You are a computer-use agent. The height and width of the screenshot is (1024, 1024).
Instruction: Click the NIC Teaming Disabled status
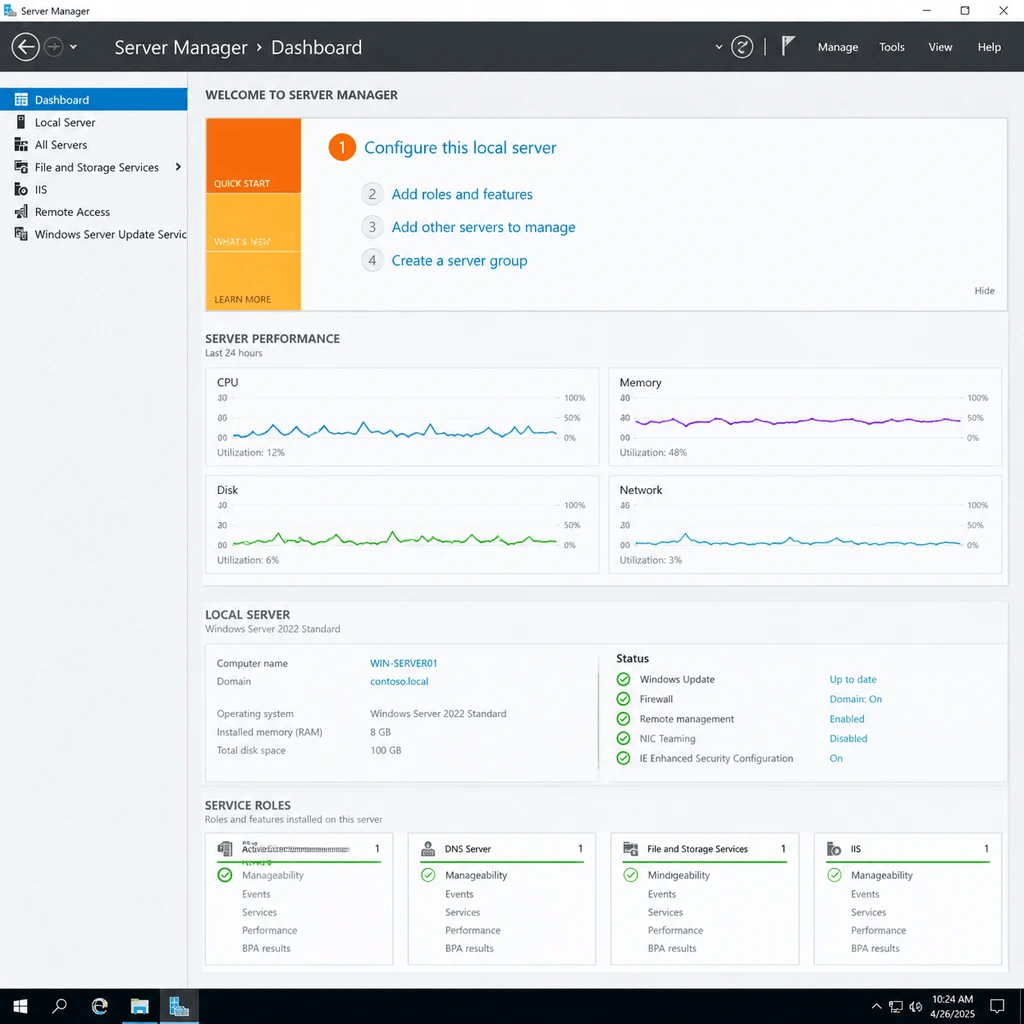tap(848, 739)
